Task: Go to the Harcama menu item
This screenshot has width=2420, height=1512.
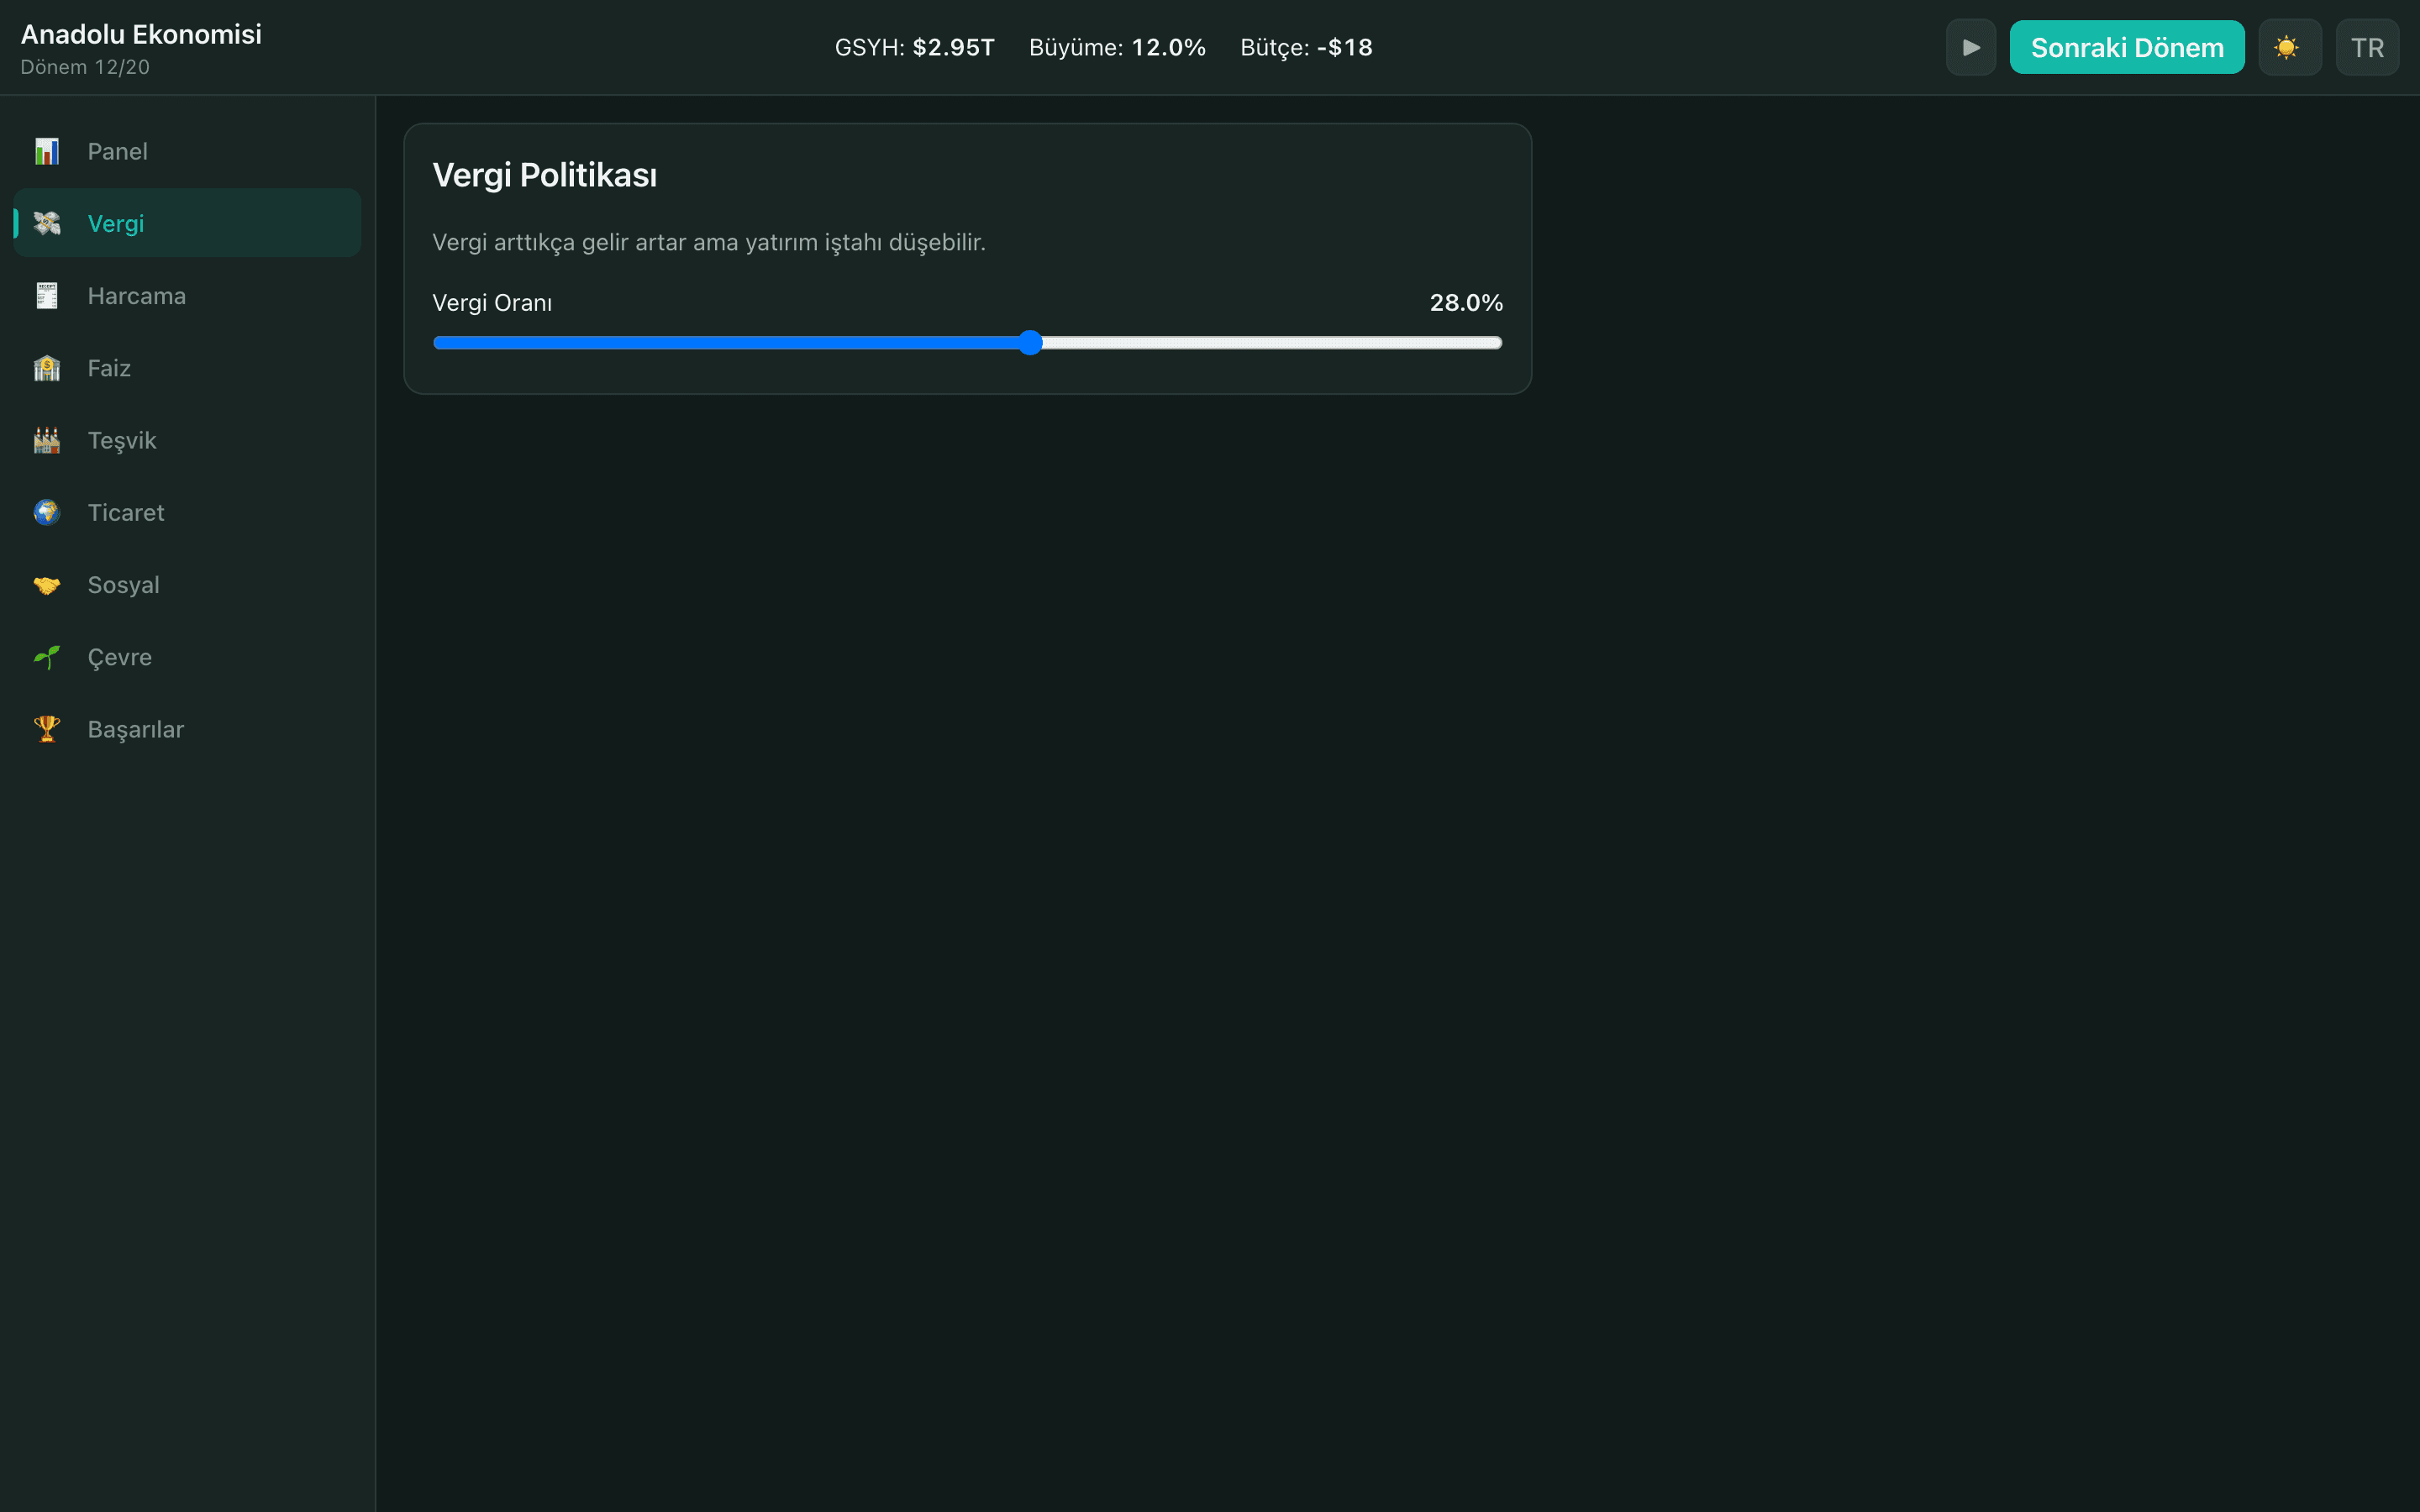Action: tap(187, 296)
